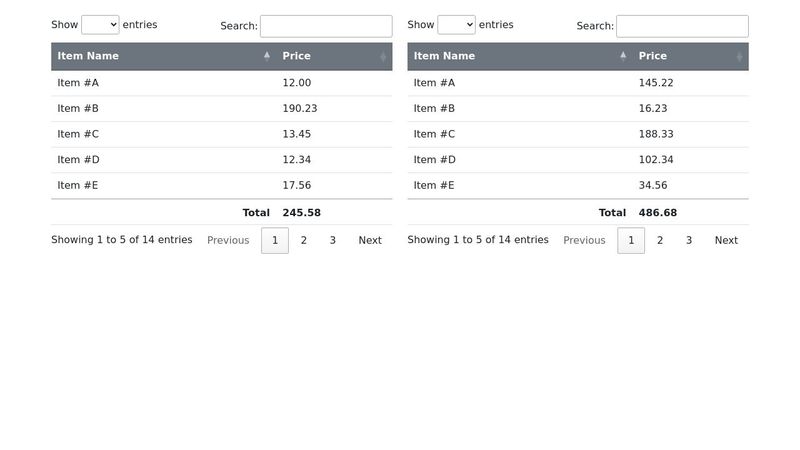Select Item #D row in right table
Viewport: 800px width, 450px height.
(578, 160)
